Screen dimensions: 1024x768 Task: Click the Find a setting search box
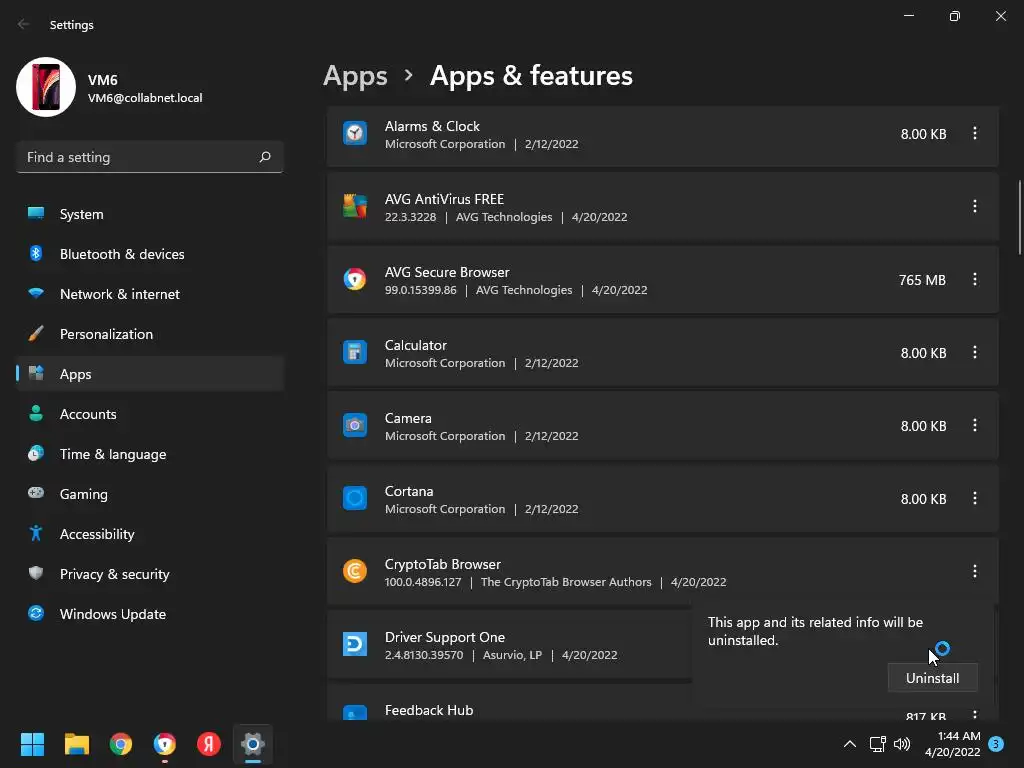150,157
